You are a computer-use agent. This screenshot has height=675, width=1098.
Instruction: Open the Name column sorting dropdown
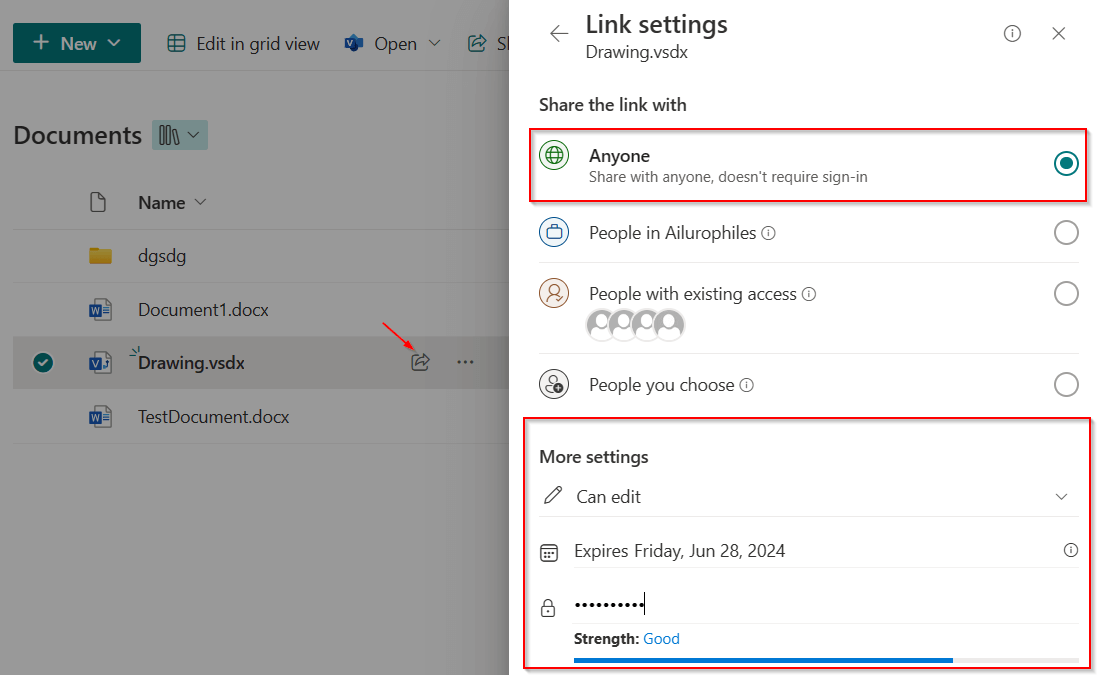pyautogui.click(x=199, y=202)
